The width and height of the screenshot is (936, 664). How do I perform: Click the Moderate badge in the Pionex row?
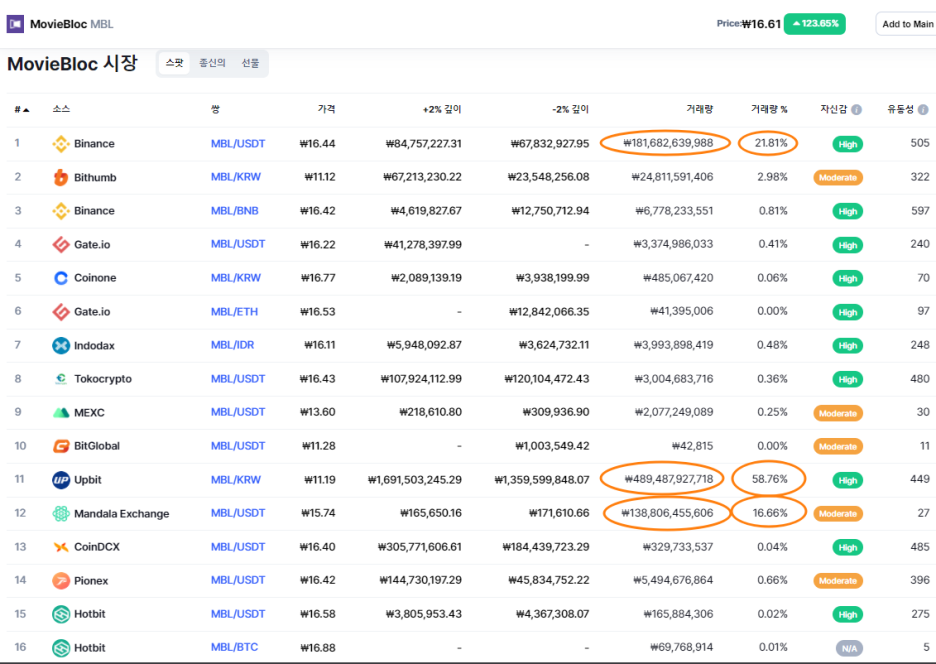838,580
